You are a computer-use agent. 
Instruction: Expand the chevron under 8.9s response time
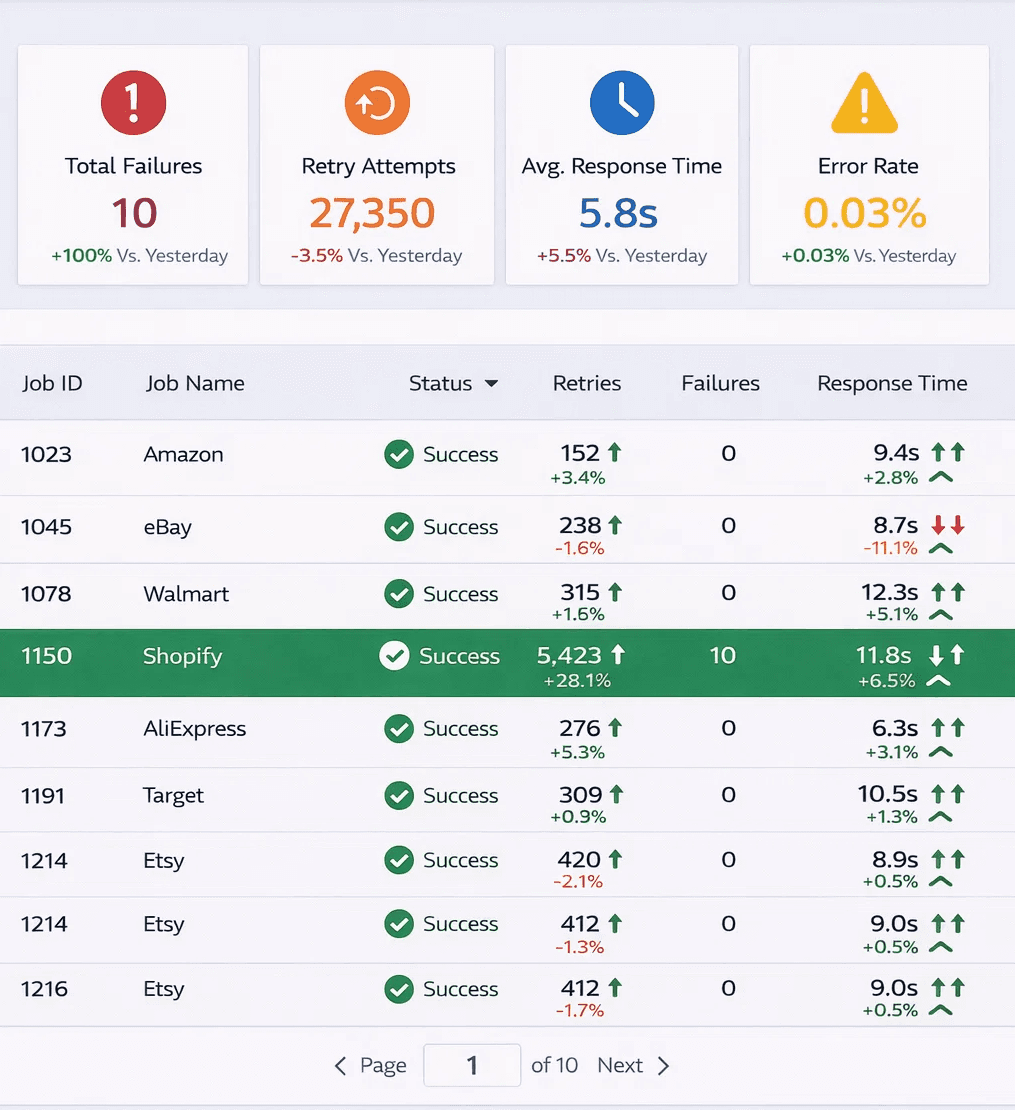941,881
